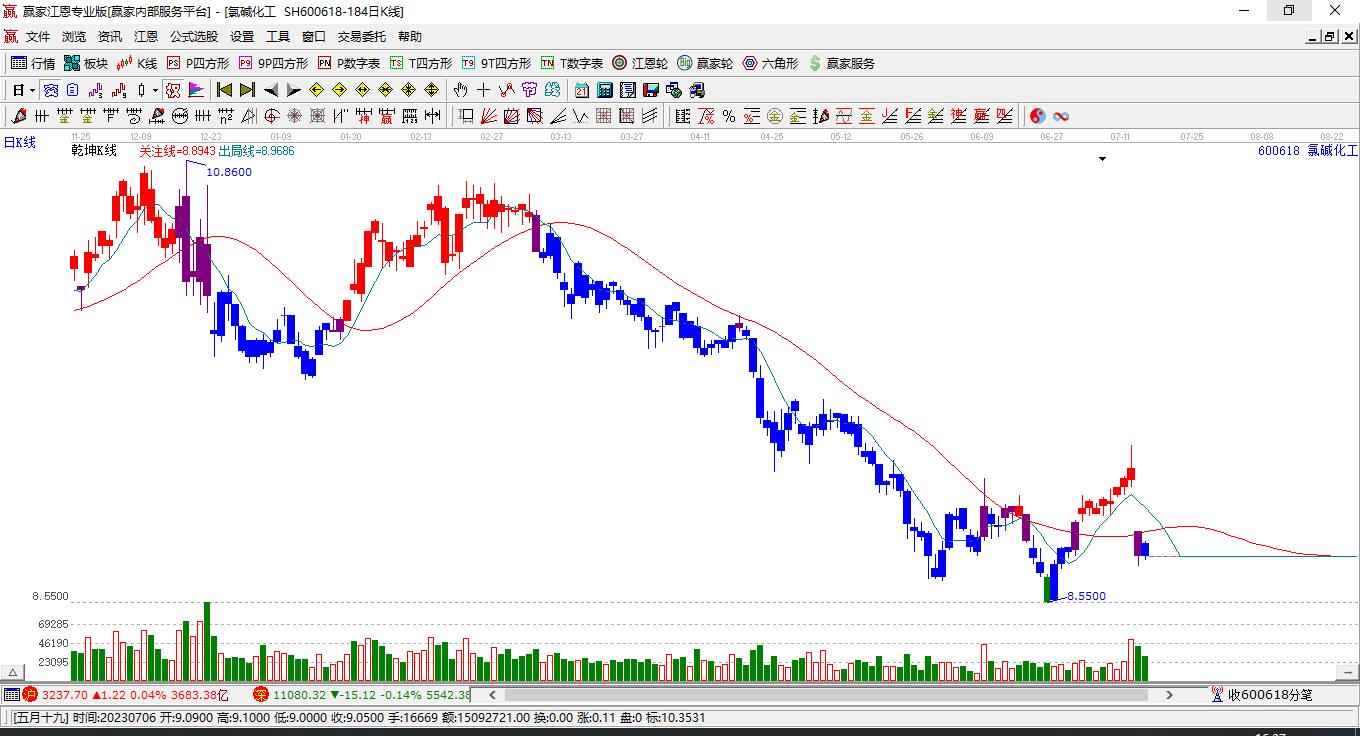Open the P数字表 number table
The height and width of the screenshot is (736, 1360).
[348, 63]
